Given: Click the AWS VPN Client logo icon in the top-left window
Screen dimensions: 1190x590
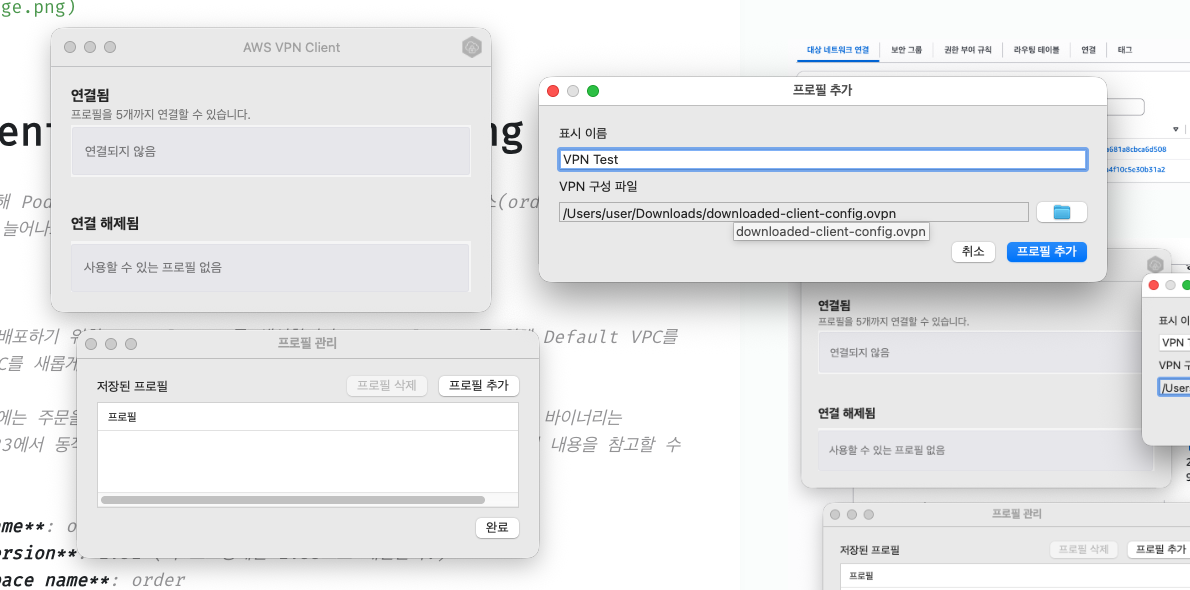Looking at the screenshot, I should click(x=471, y=47).
